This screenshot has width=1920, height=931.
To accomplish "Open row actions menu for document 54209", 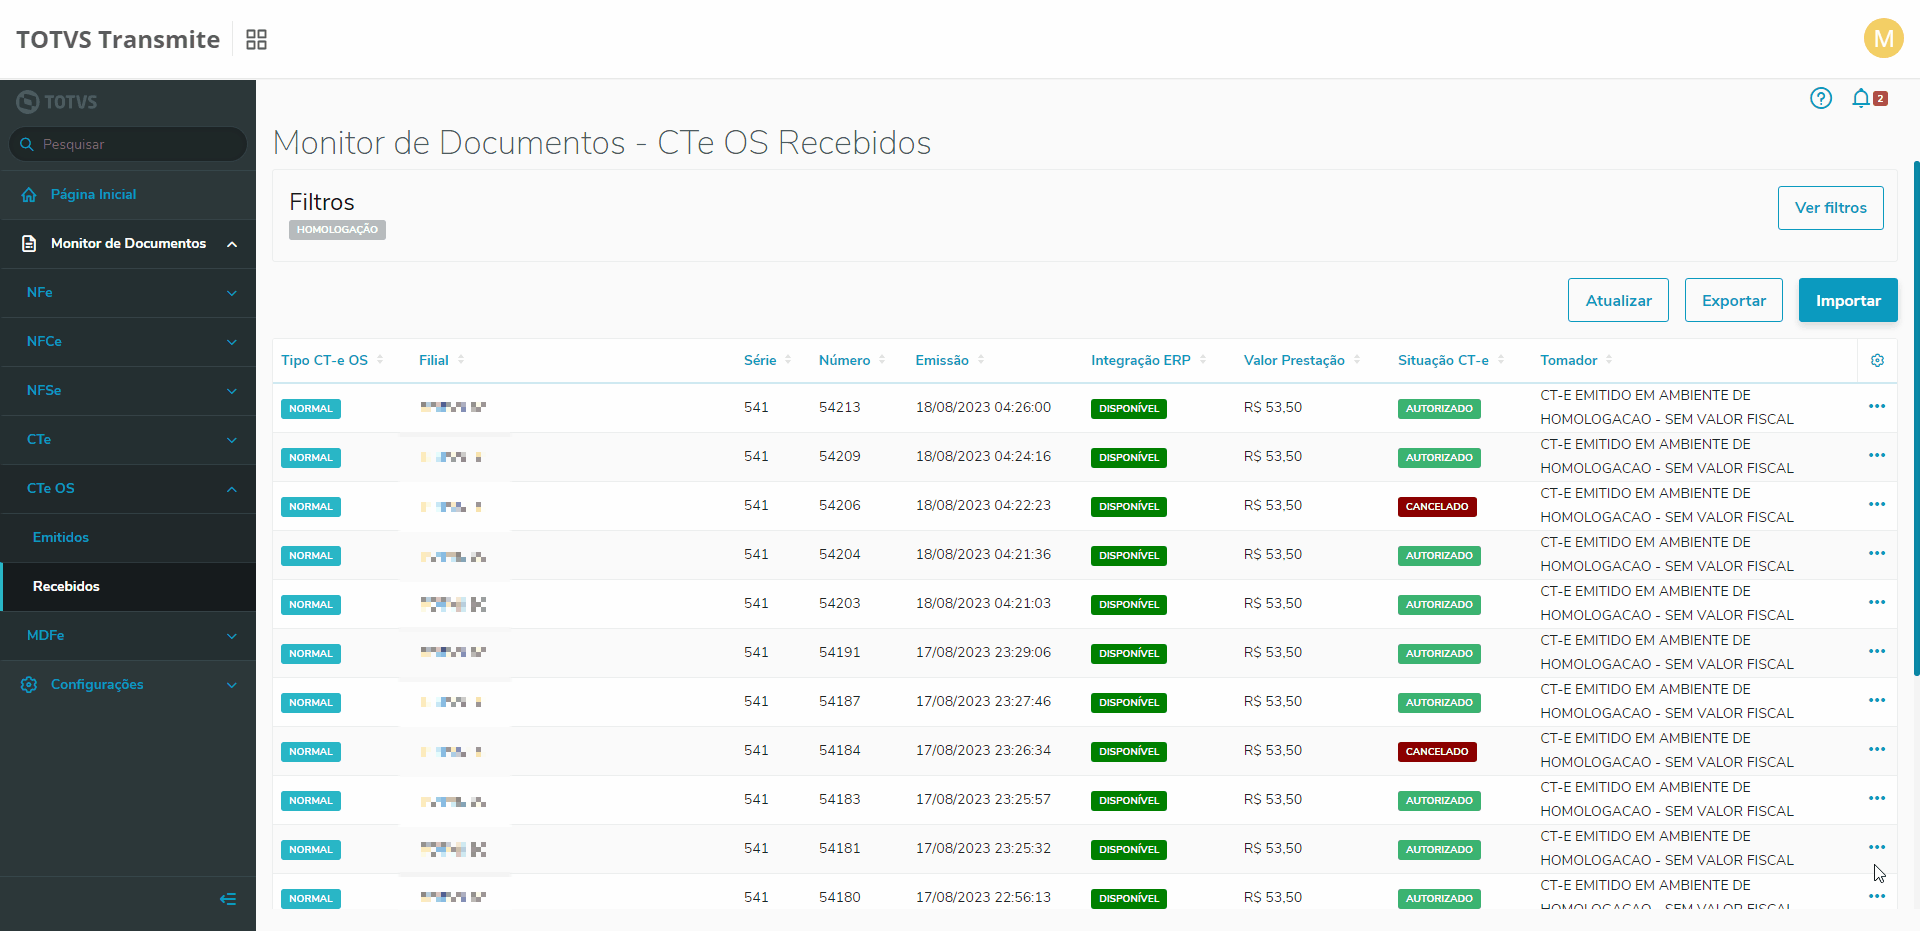I will click(1877, 455).
